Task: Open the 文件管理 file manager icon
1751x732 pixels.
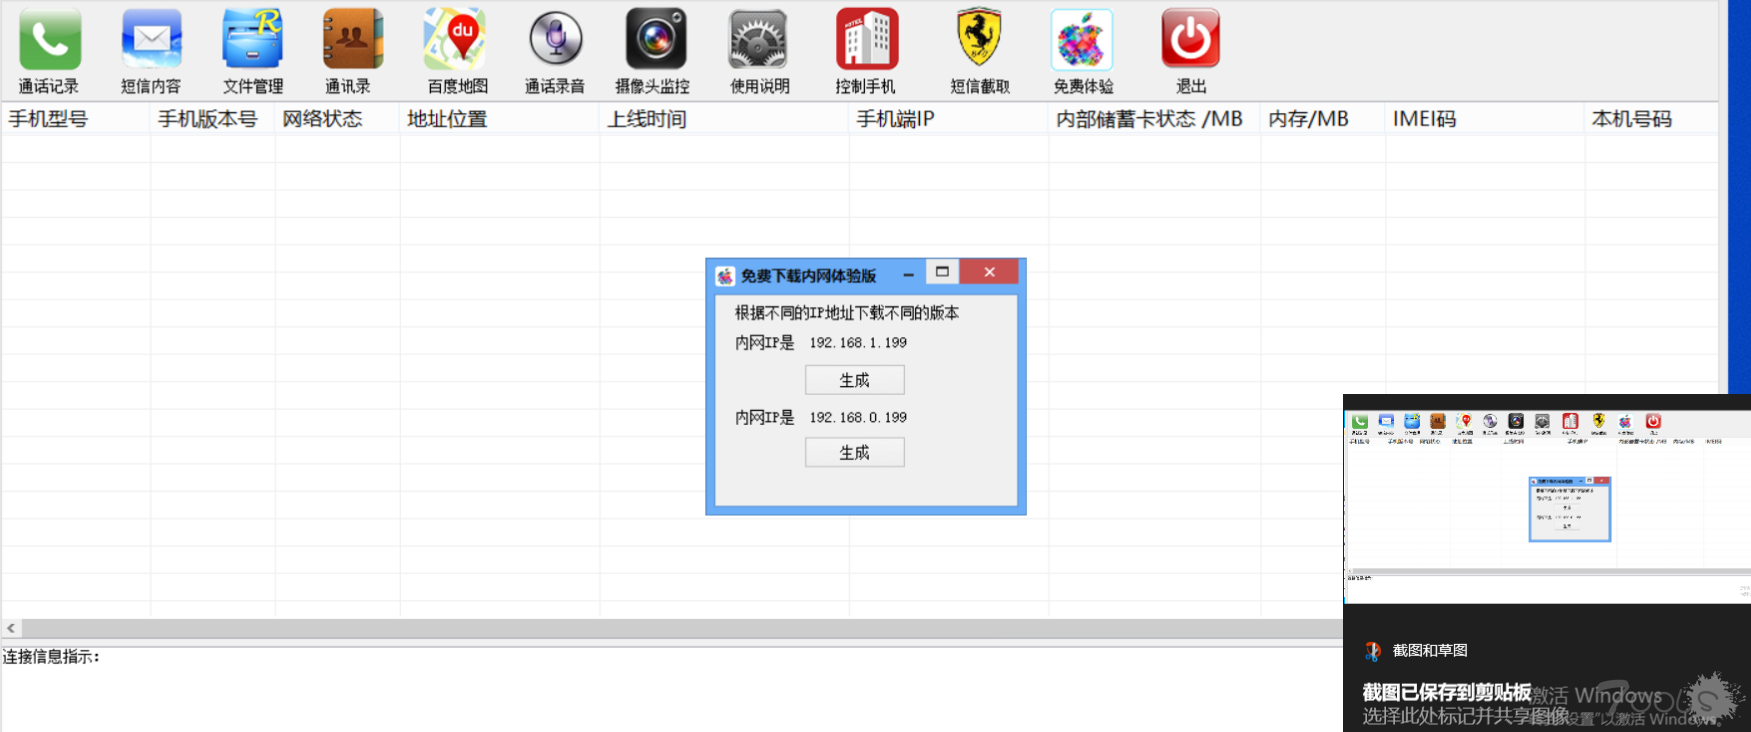Action: click(x=252, y=40)
